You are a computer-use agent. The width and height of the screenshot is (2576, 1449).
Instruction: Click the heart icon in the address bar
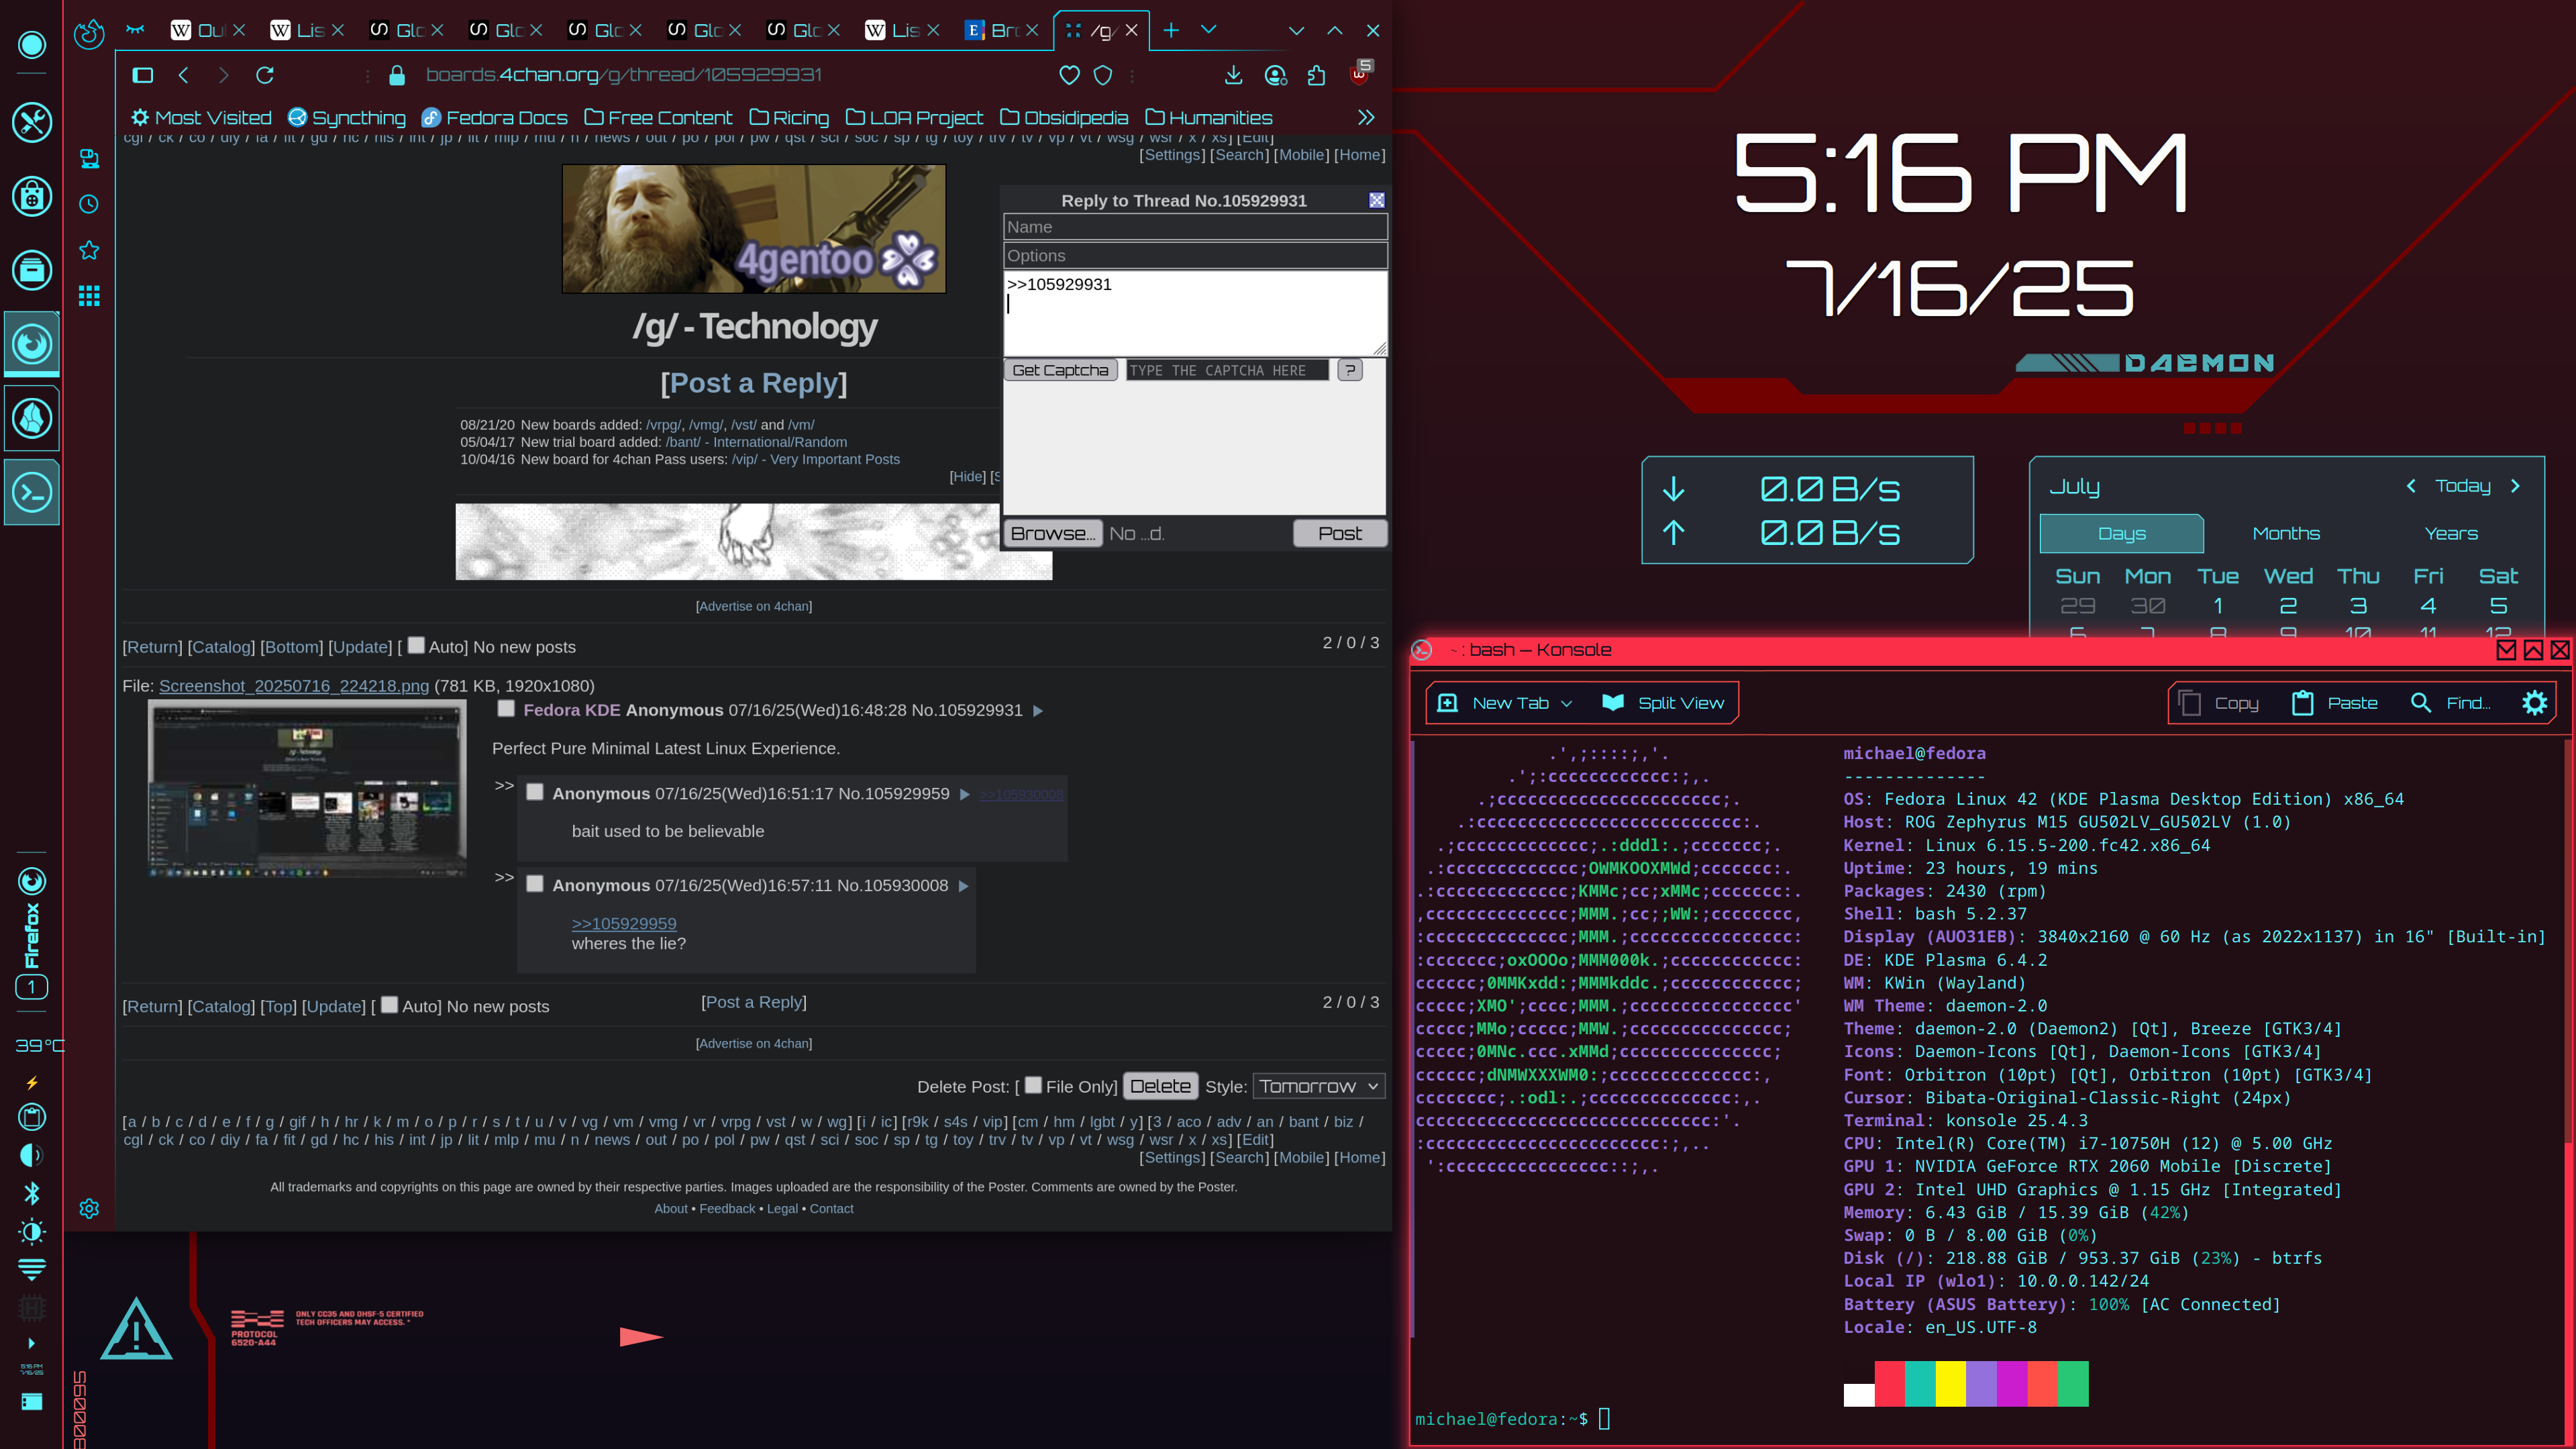pos(1069,75)
